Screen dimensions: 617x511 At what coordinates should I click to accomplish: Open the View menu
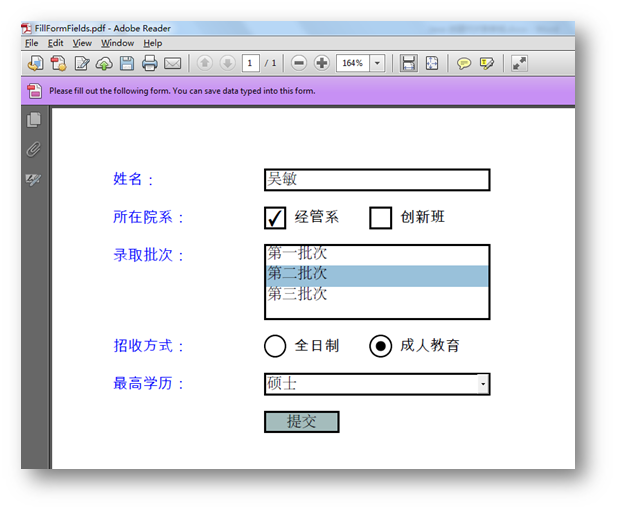(x=82, y=43)
